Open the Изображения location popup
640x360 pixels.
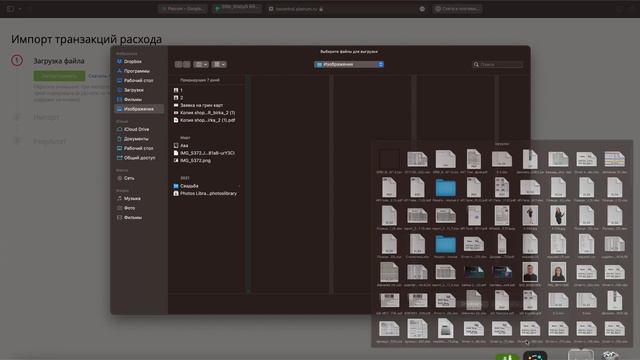tap(349, 64)
